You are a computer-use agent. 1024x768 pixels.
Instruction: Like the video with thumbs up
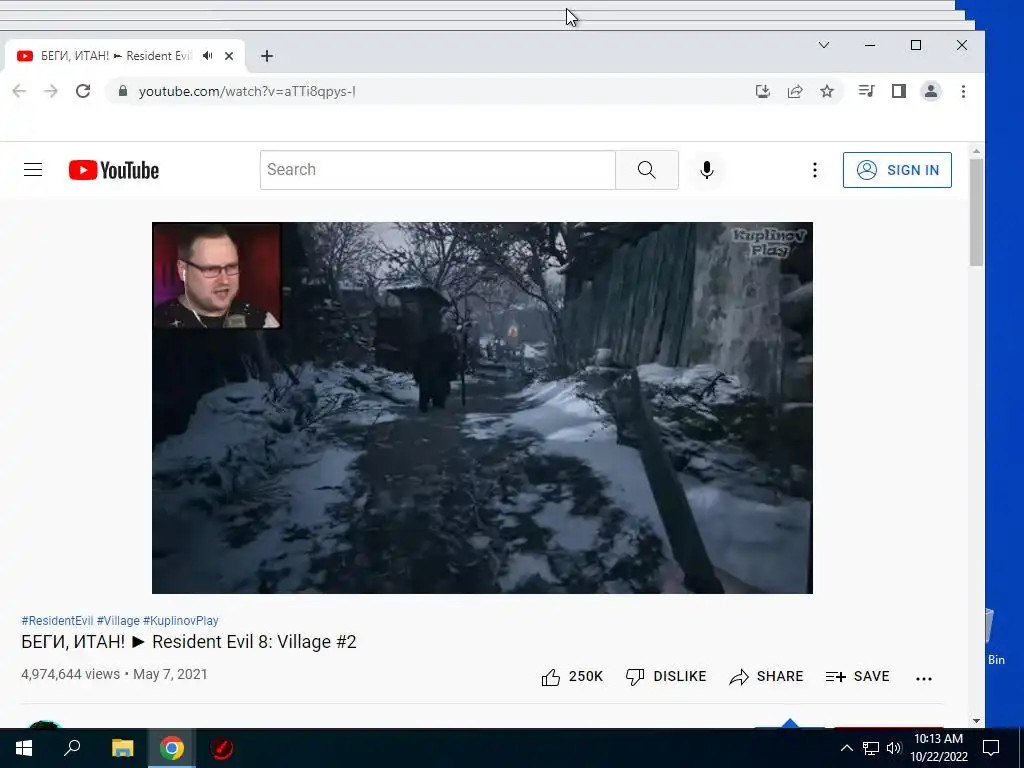point(572,677)
